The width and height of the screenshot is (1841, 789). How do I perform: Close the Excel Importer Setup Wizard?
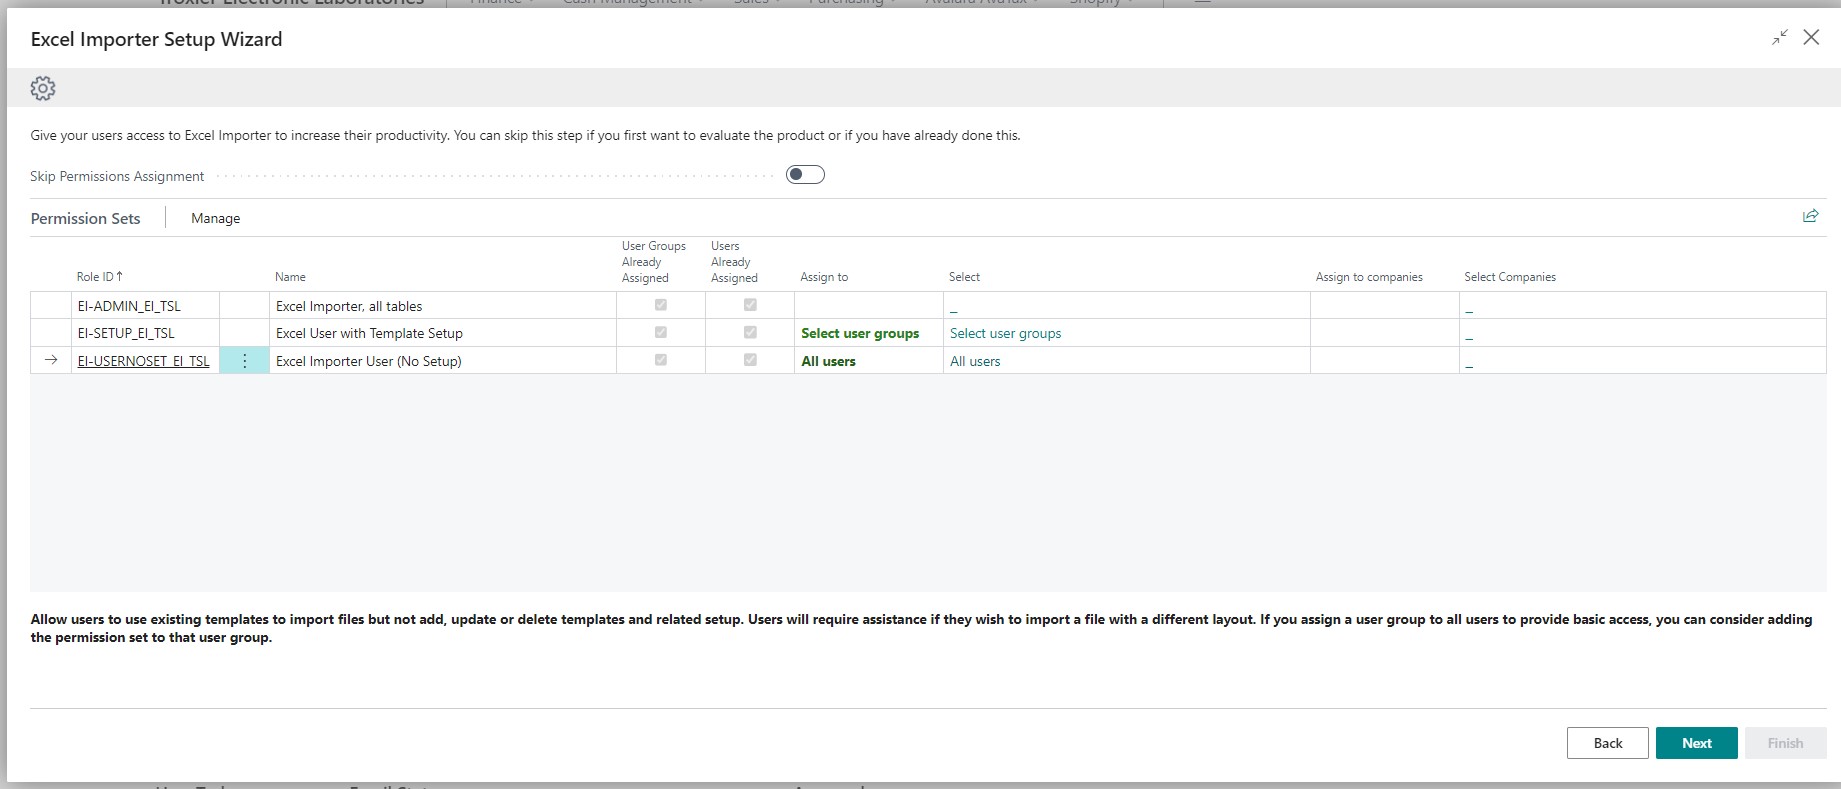point(1811,37)
